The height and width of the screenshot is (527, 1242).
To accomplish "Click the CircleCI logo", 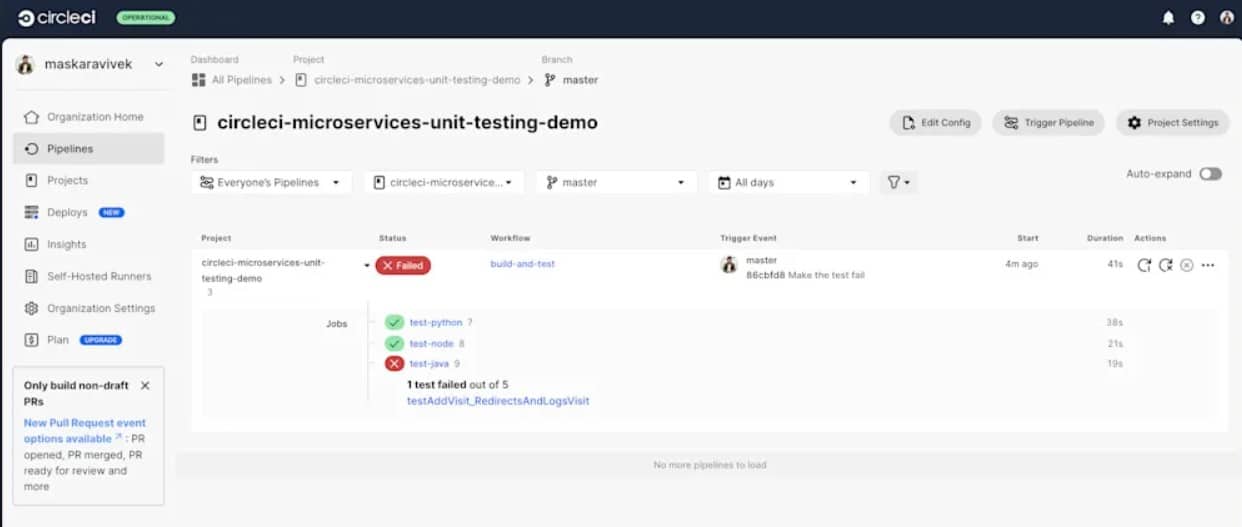I will [x=58, y=17].
